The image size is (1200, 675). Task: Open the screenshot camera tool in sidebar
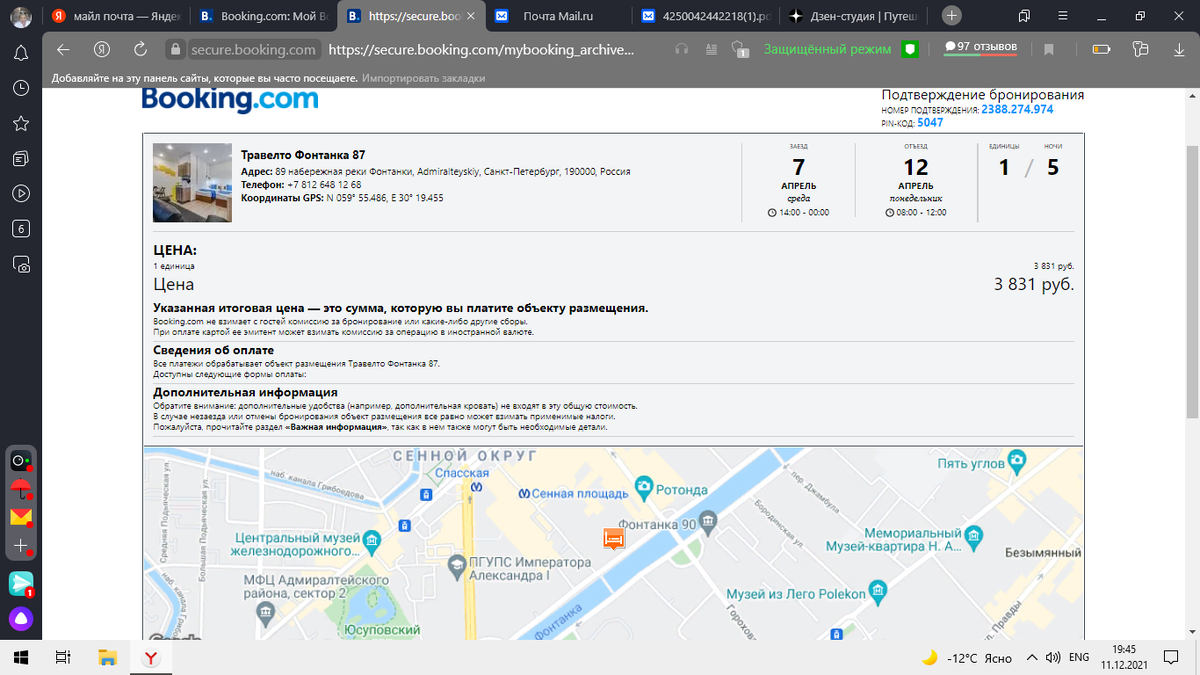coord(20,264)
